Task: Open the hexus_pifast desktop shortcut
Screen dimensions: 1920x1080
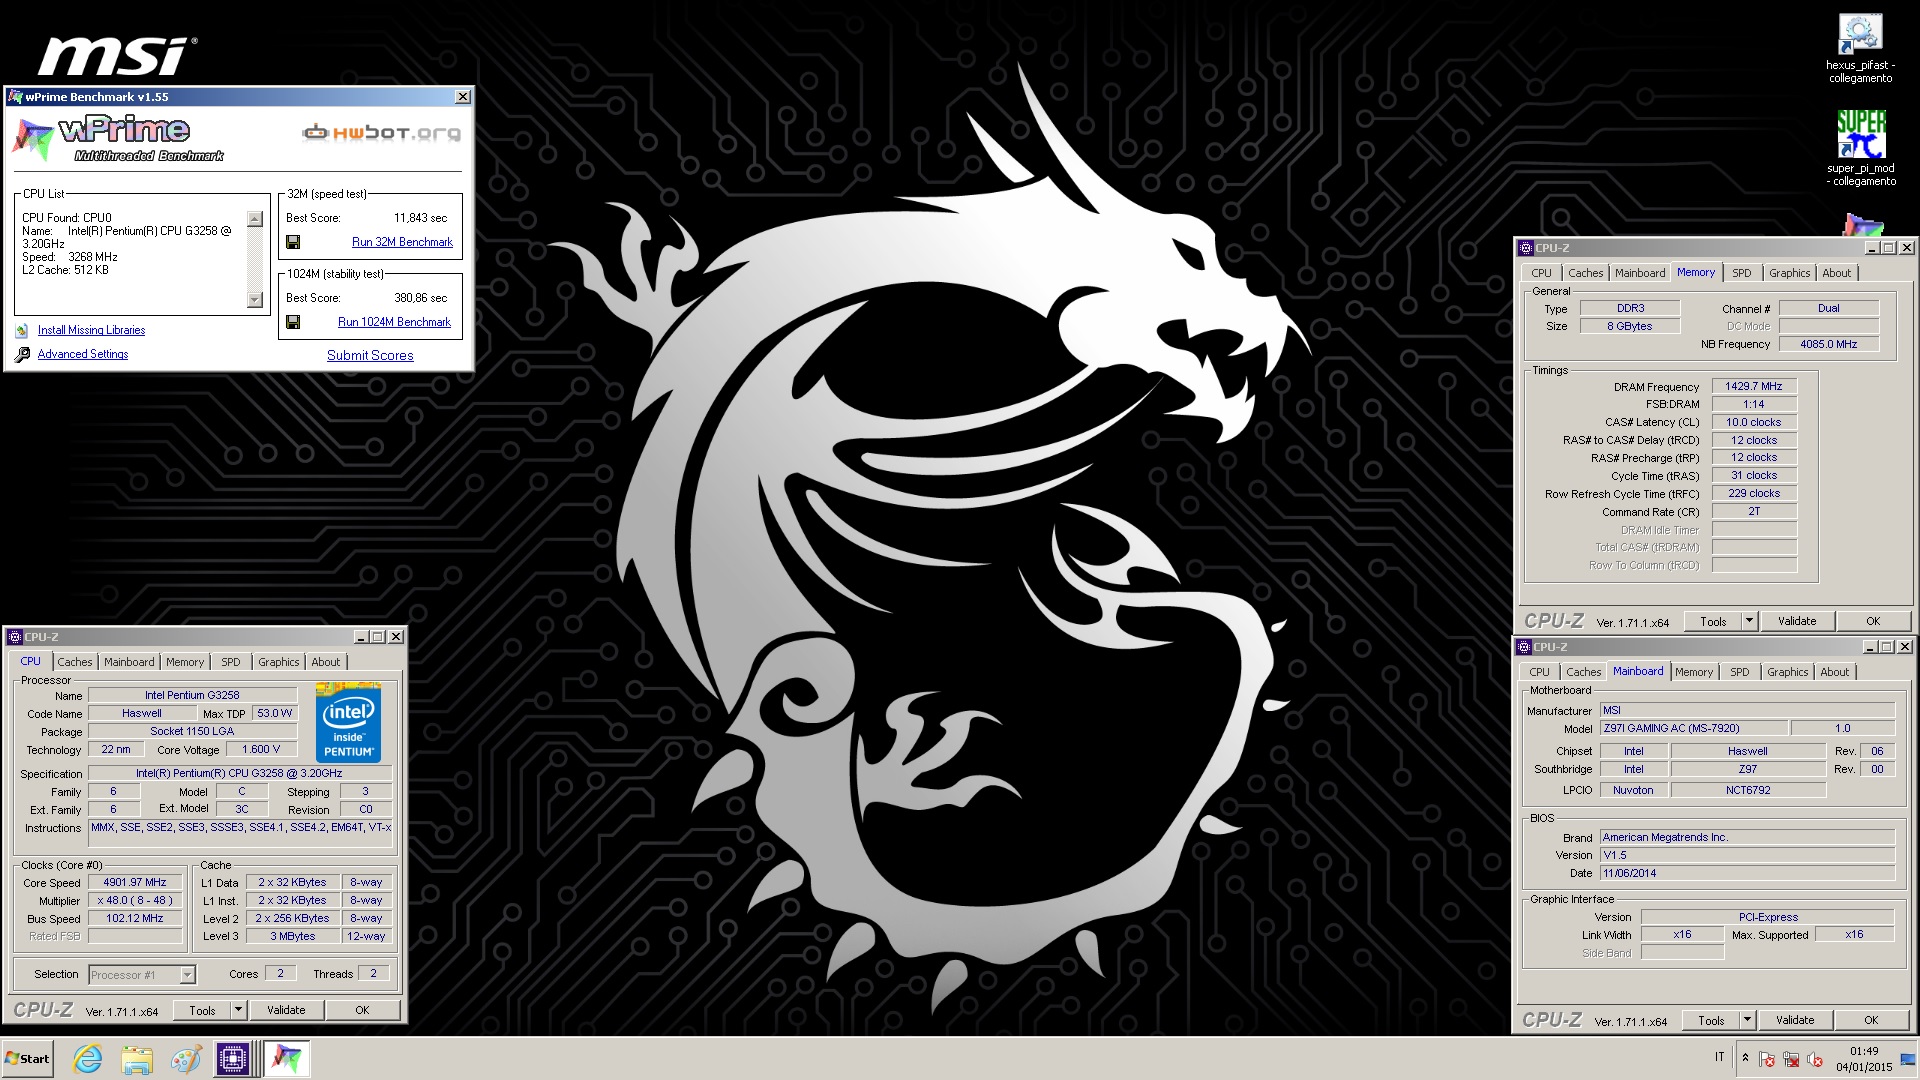Action: [1860, 48]
